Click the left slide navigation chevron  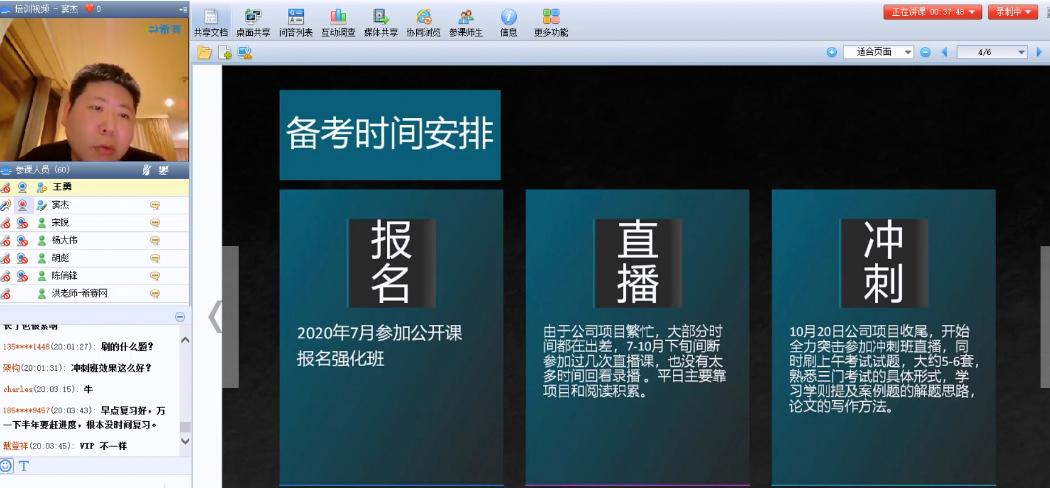pyautogui.click(x=215, y=316)
